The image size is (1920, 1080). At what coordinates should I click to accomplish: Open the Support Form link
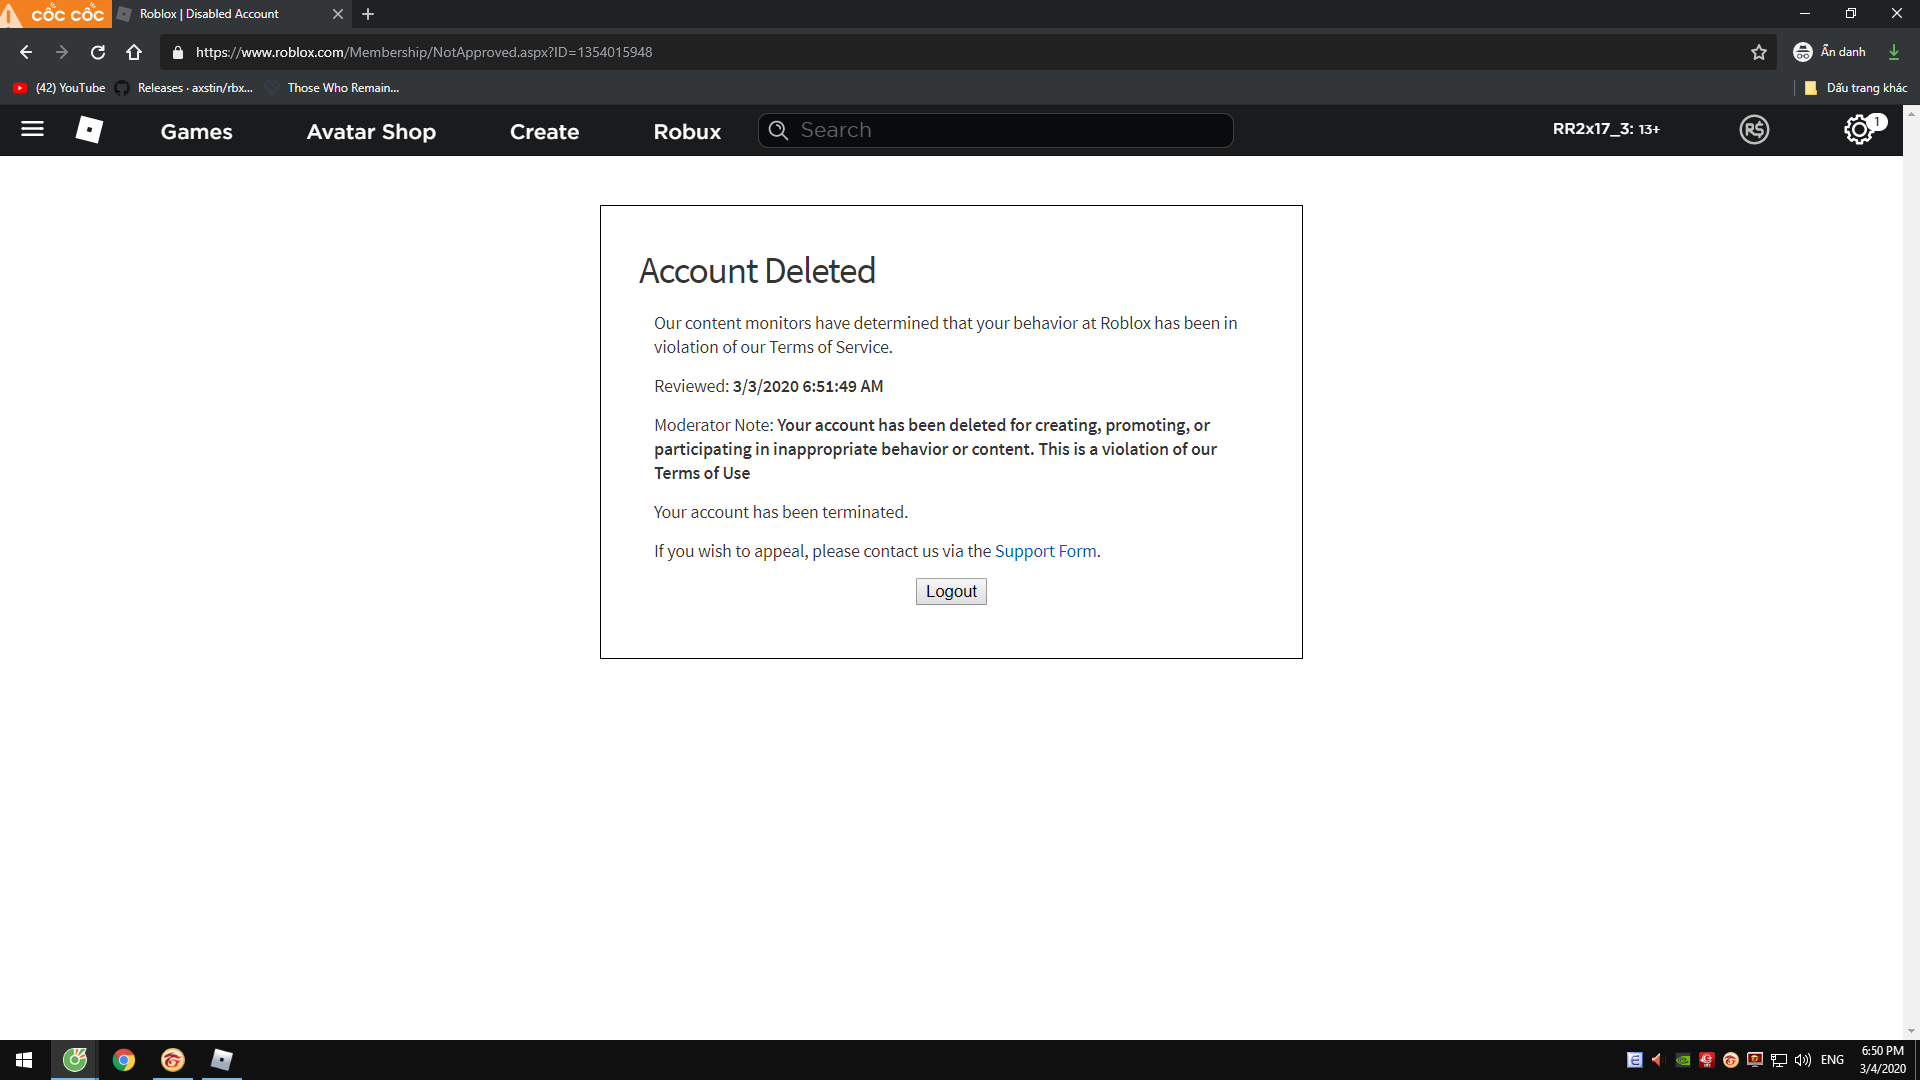point(1045,551)
